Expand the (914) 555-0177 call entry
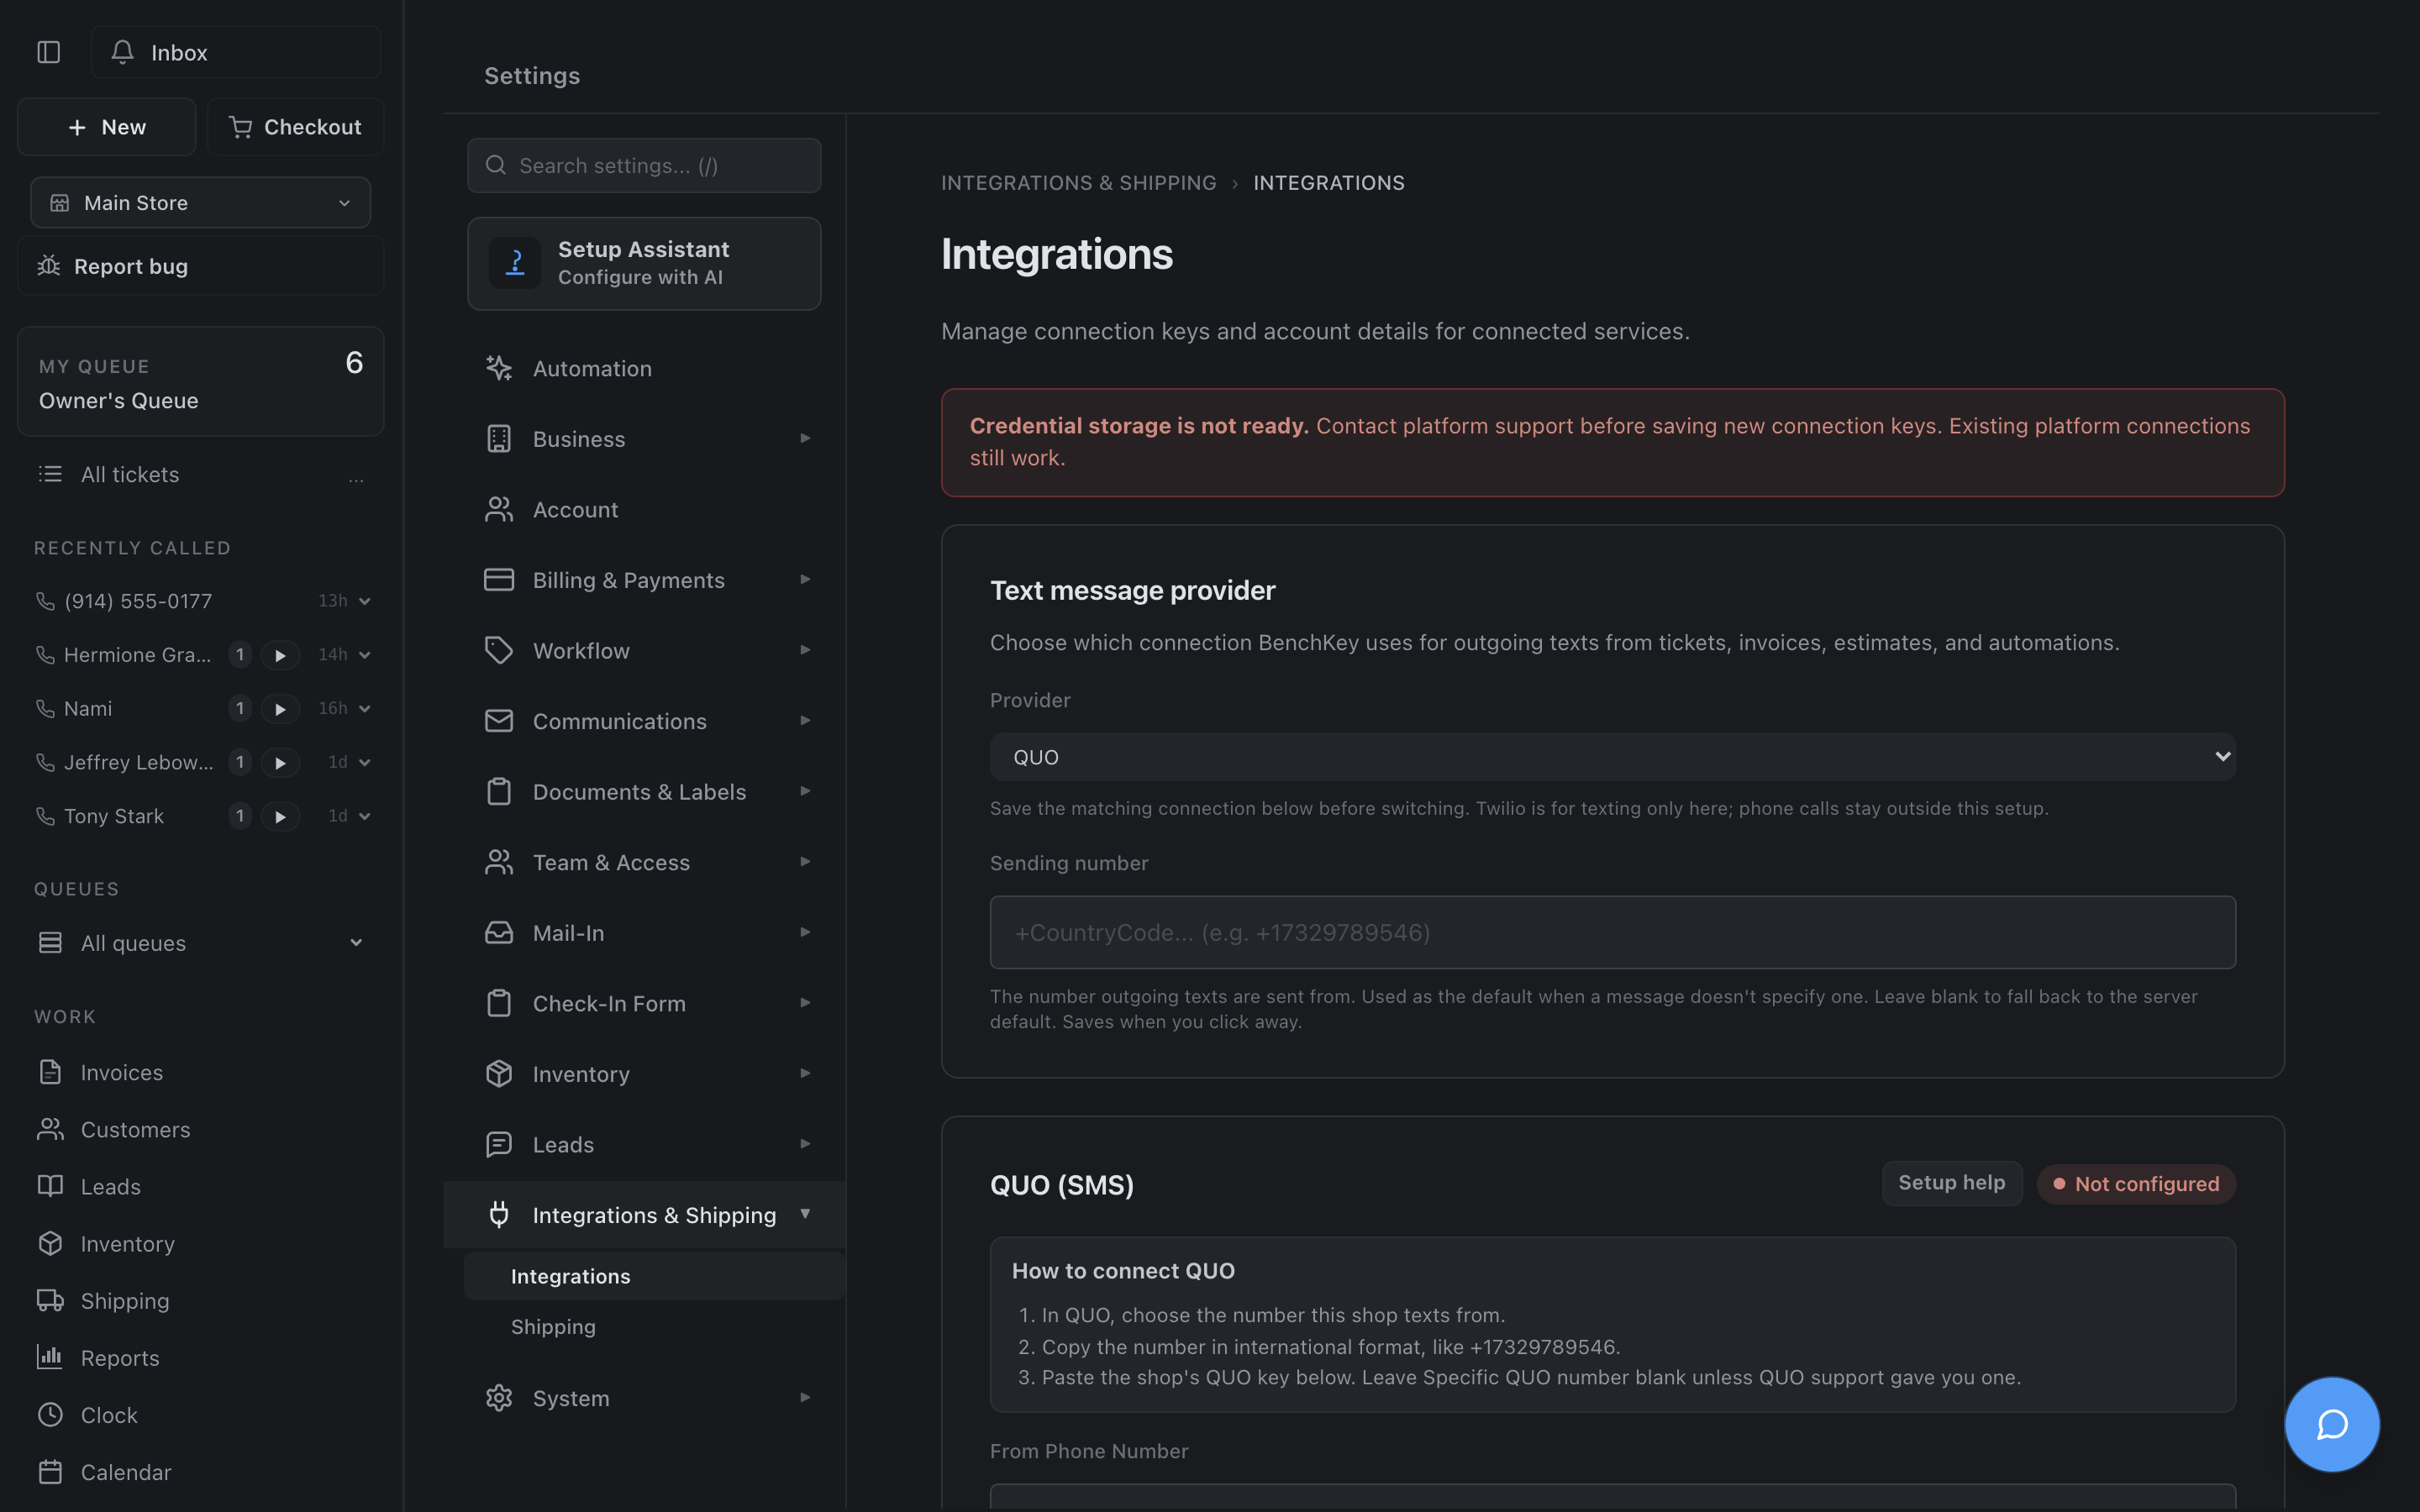This screenshot has width=2420, height=1512. click(365, 601)
